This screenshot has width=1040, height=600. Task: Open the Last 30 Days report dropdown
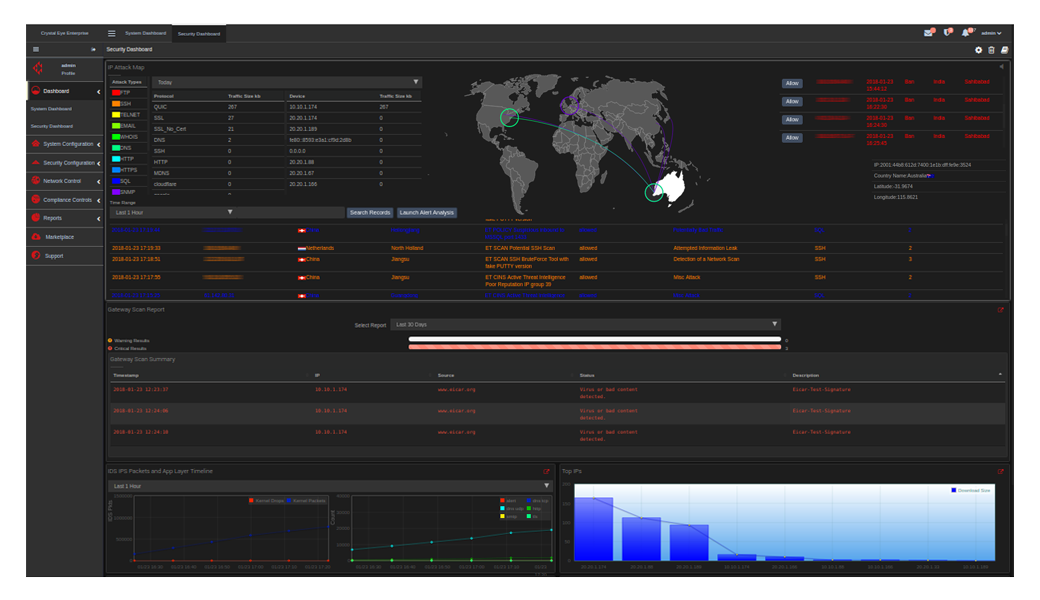pos(585,324)
